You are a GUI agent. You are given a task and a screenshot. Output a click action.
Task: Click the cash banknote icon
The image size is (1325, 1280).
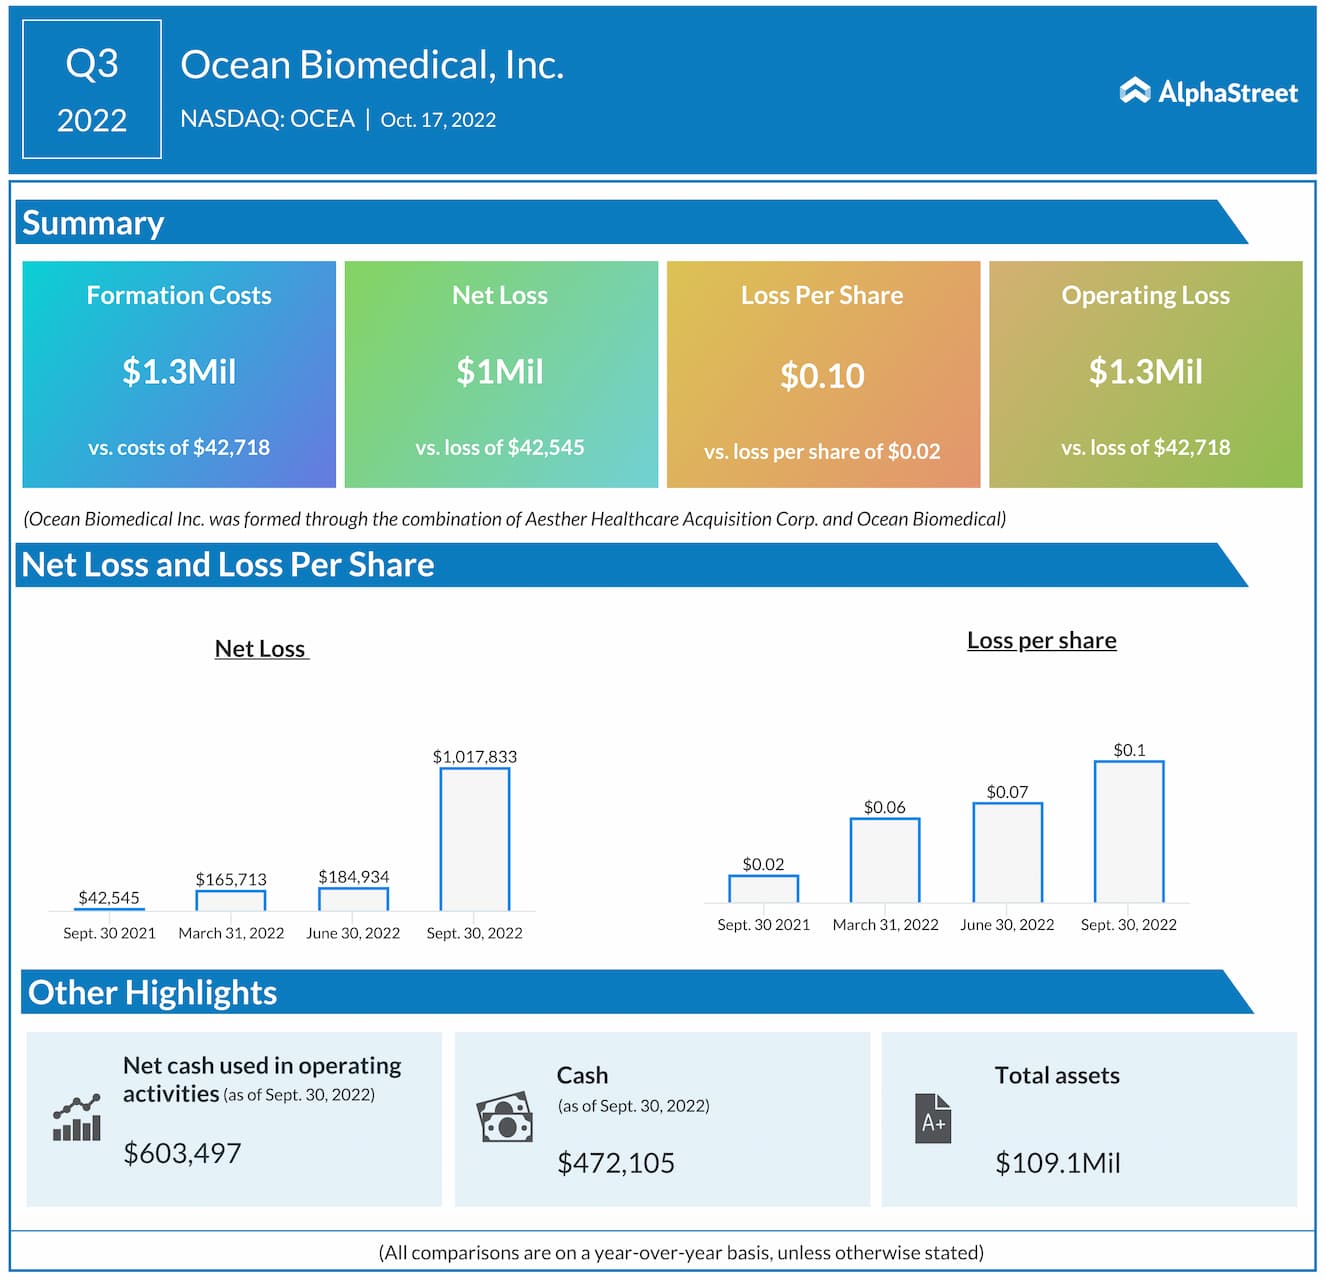pyautogui.click(x=505, y=1118)
